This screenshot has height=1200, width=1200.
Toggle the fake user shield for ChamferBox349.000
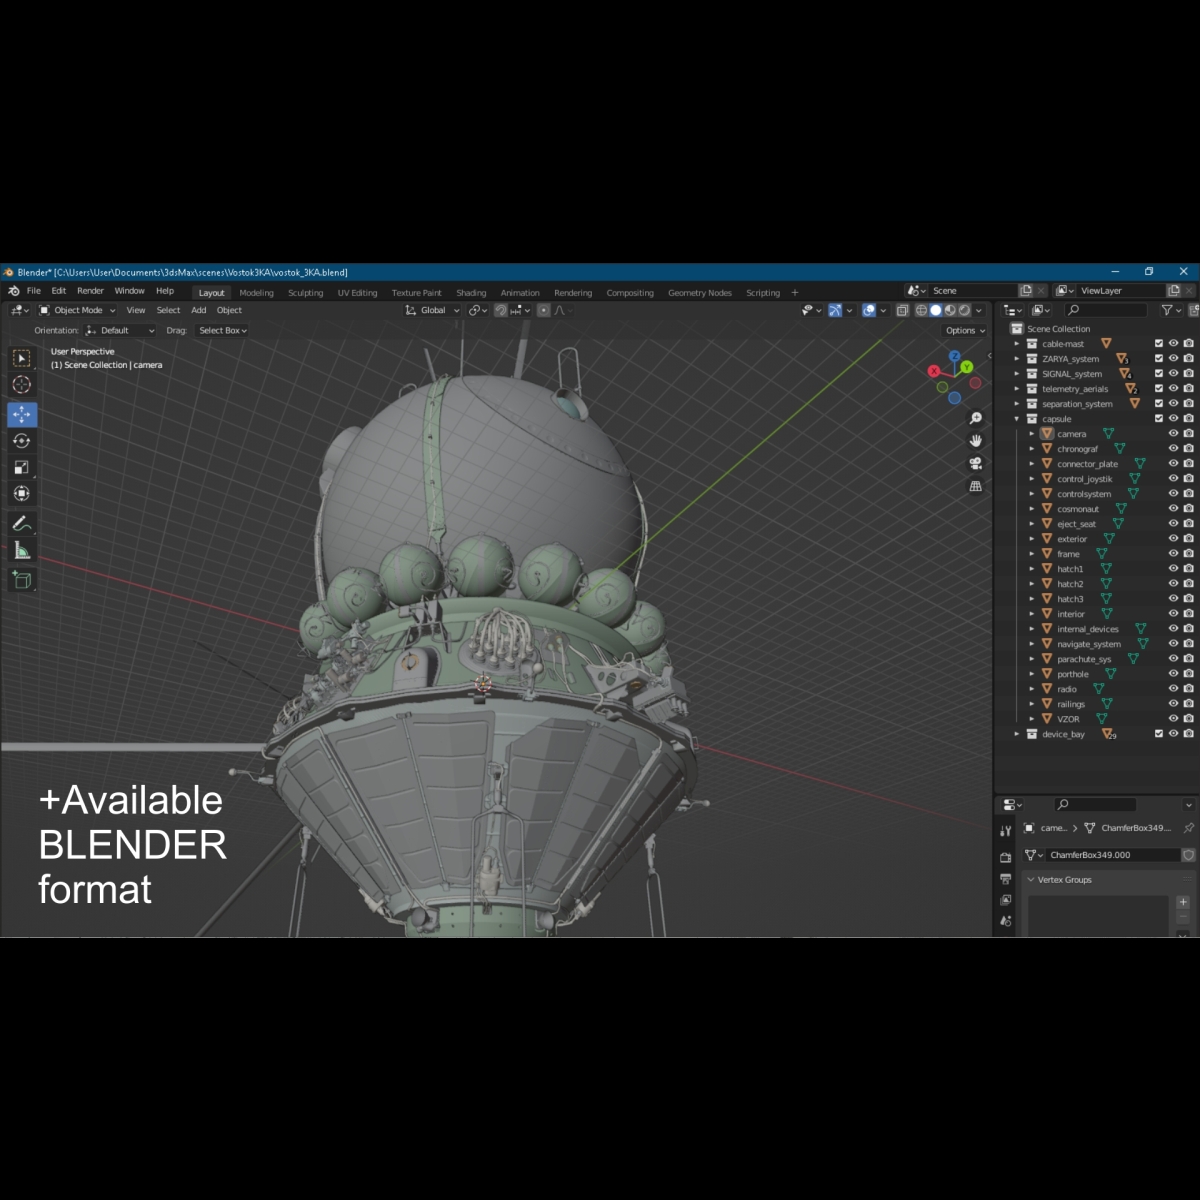(x=1188, y=855)
